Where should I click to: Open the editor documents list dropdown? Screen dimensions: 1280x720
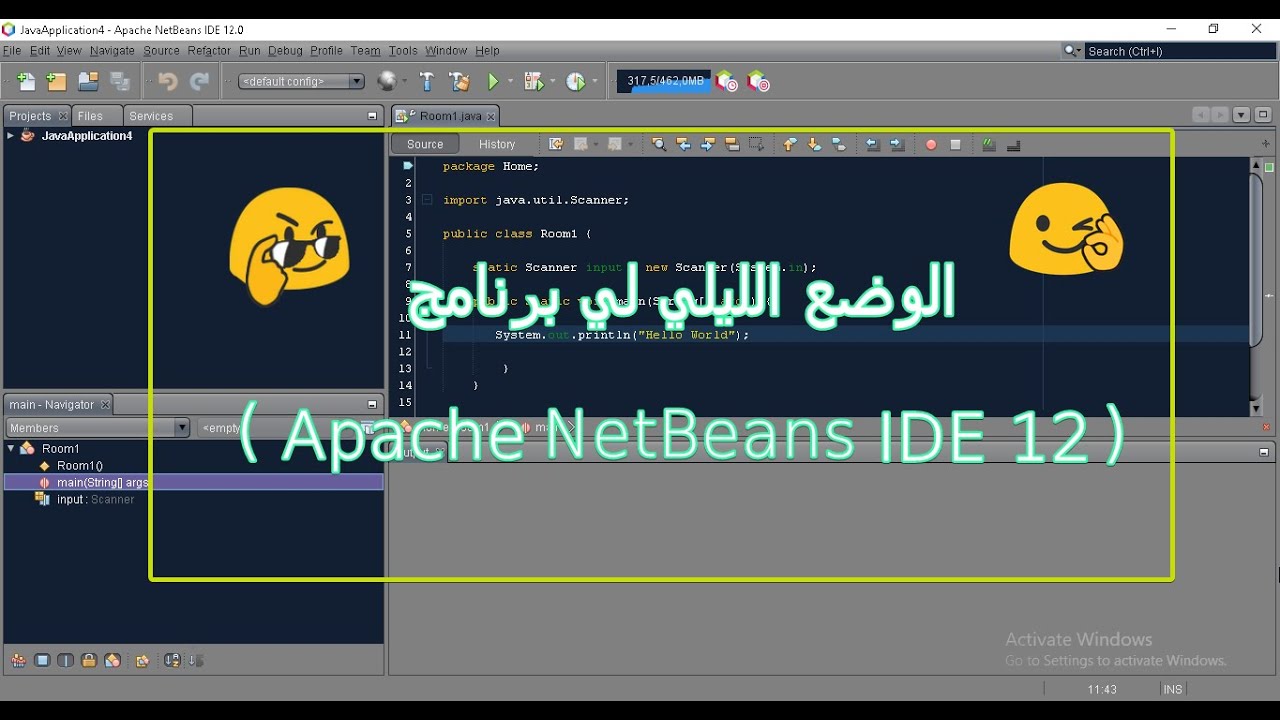point(1241,115)
